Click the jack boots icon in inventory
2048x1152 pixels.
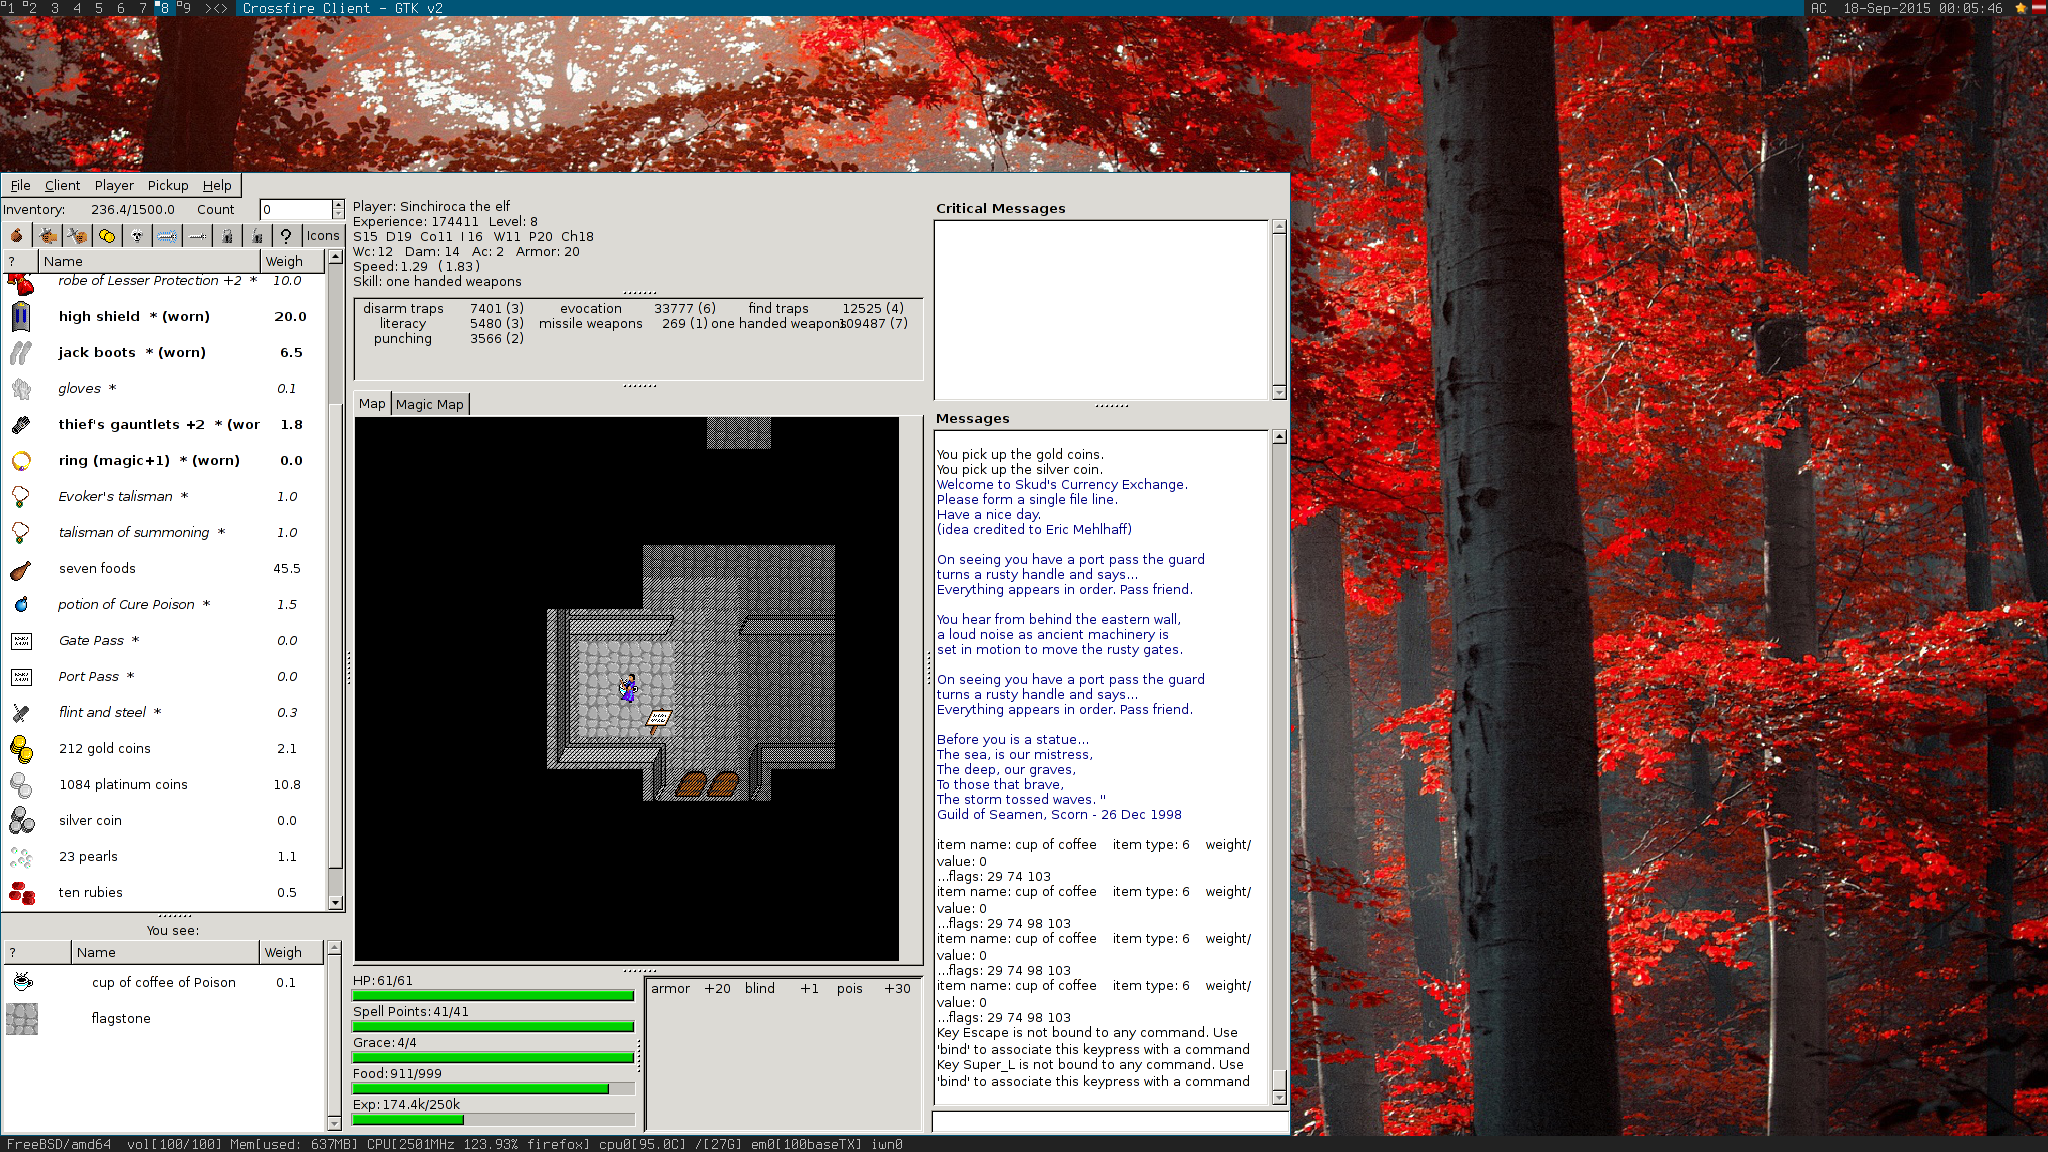pyautogui.click(x=21, y=352)
